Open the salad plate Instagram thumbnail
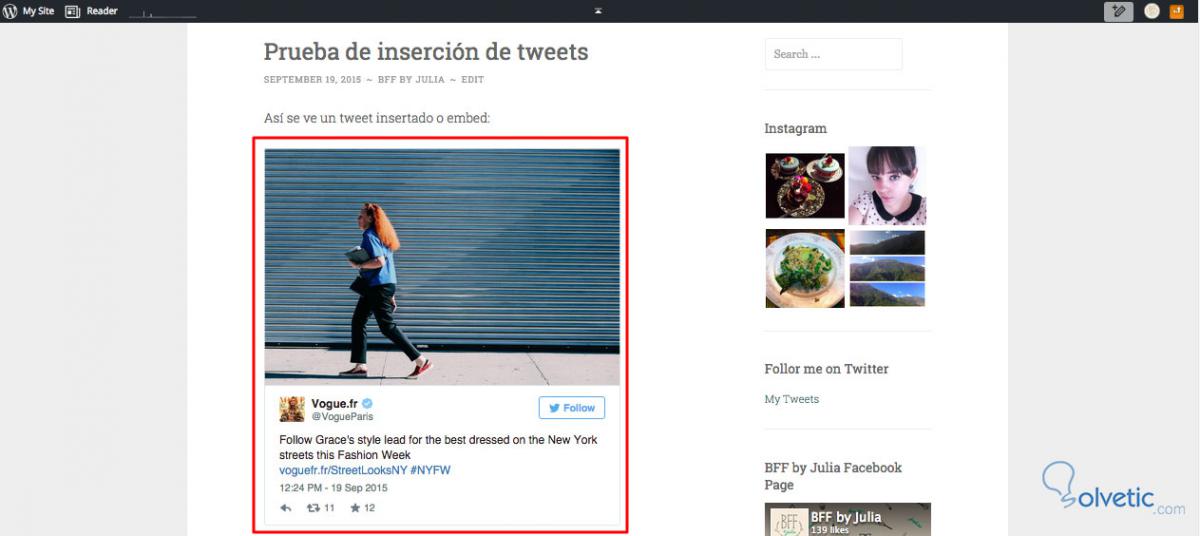This screenshot has height=536, width=1200. pos(805,268)
